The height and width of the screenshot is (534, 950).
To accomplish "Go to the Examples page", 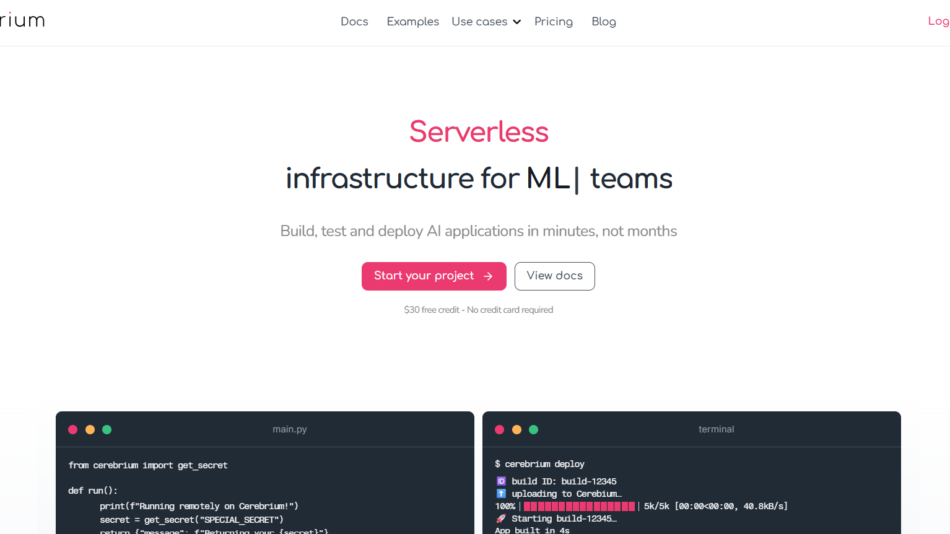I will [412, 22].
